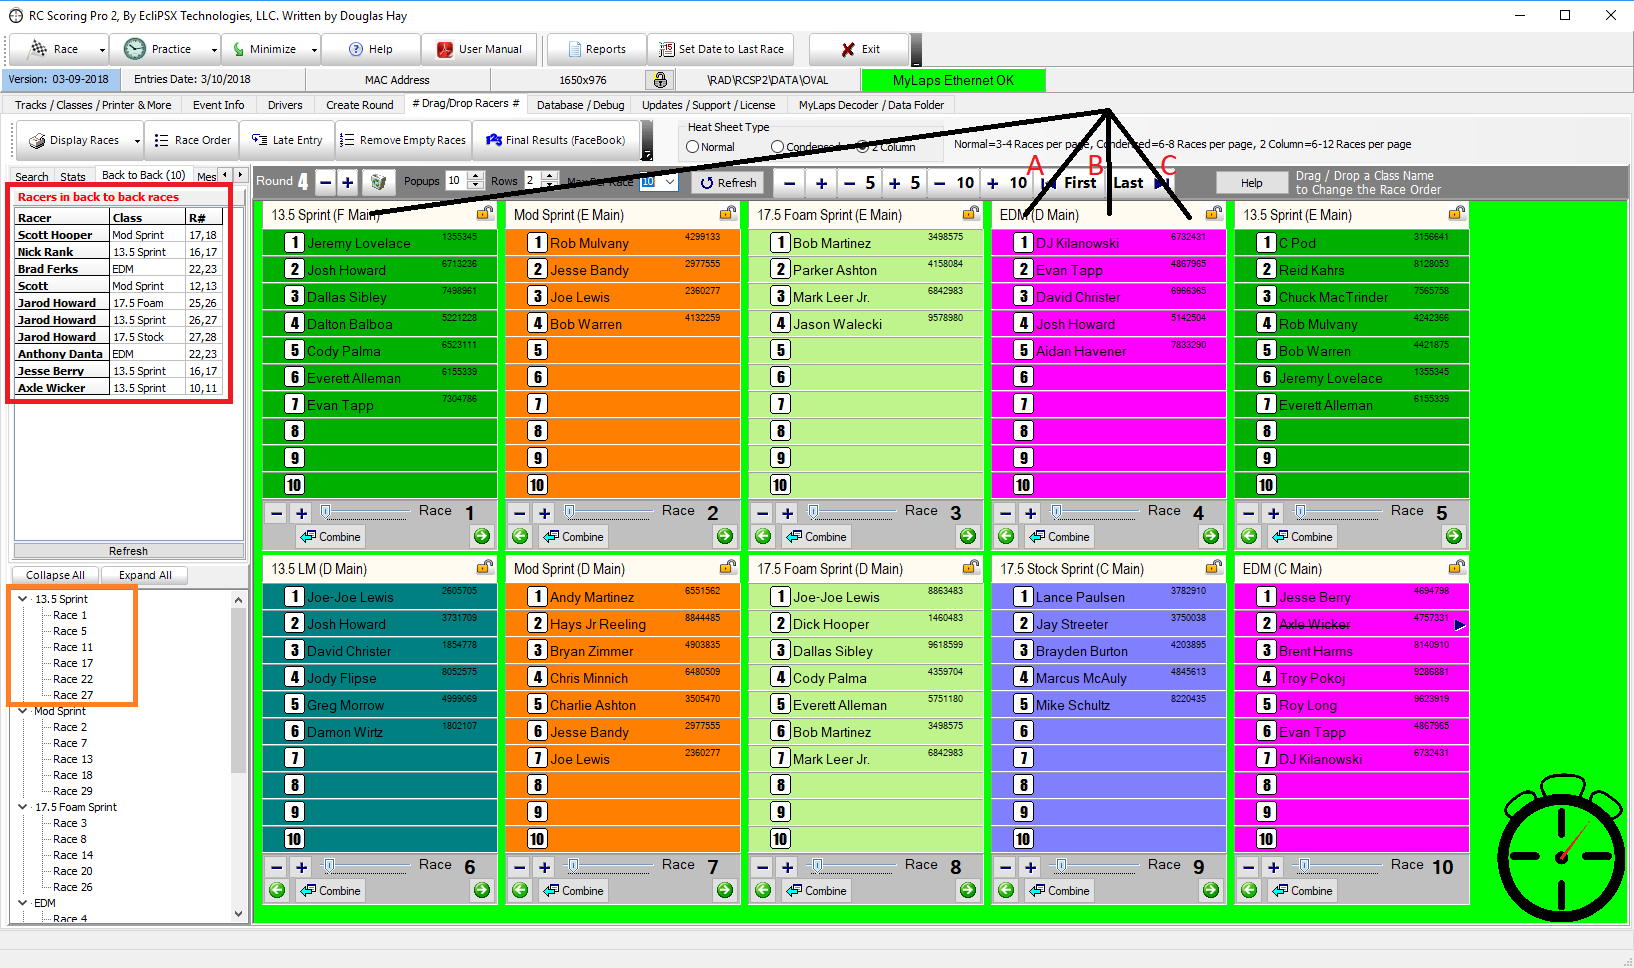
Task: Open the Practice dropdown arrow
Action: point(214,49)
